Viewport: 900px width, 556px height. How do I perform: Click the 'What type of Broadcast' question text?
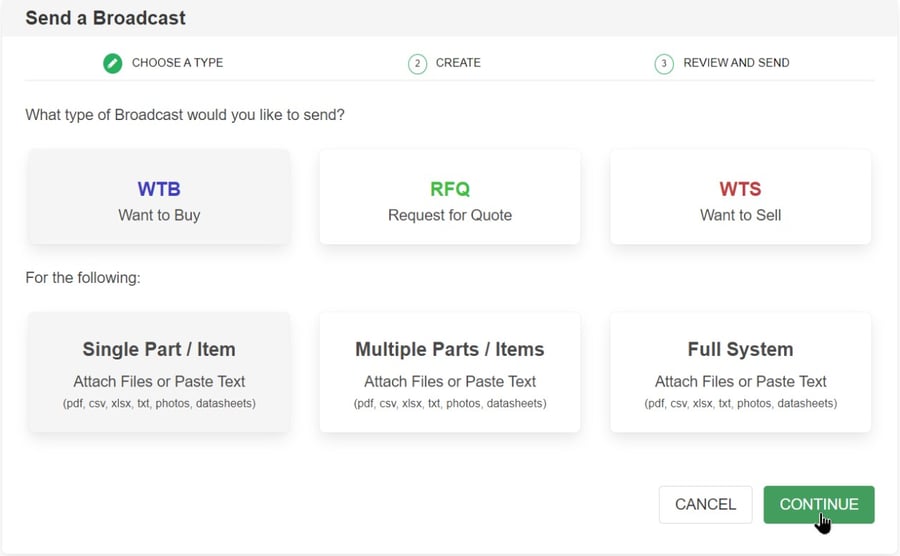click(x=185, y=115)
